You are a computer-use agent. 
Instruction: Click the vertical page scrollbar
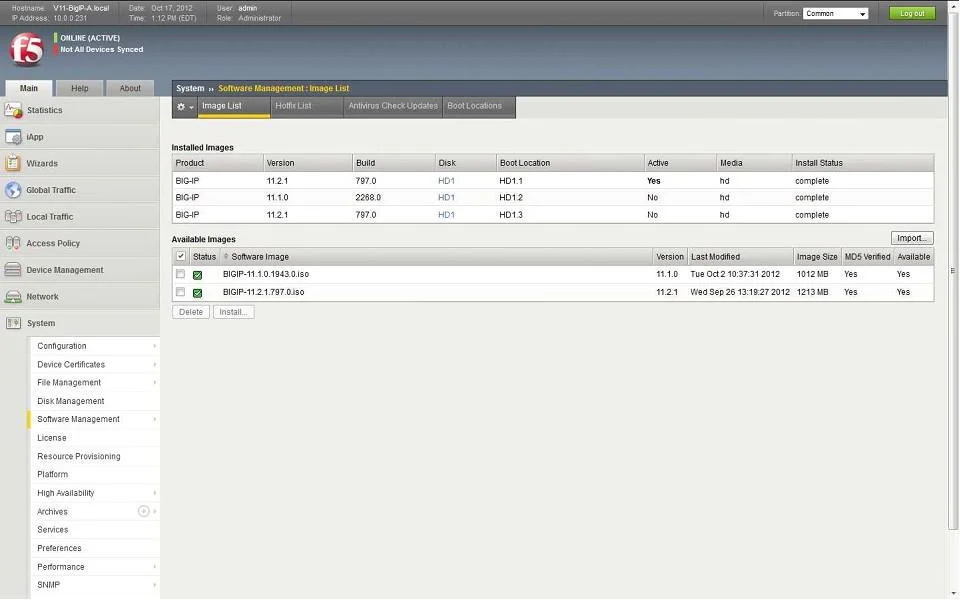tap(953, 269)
